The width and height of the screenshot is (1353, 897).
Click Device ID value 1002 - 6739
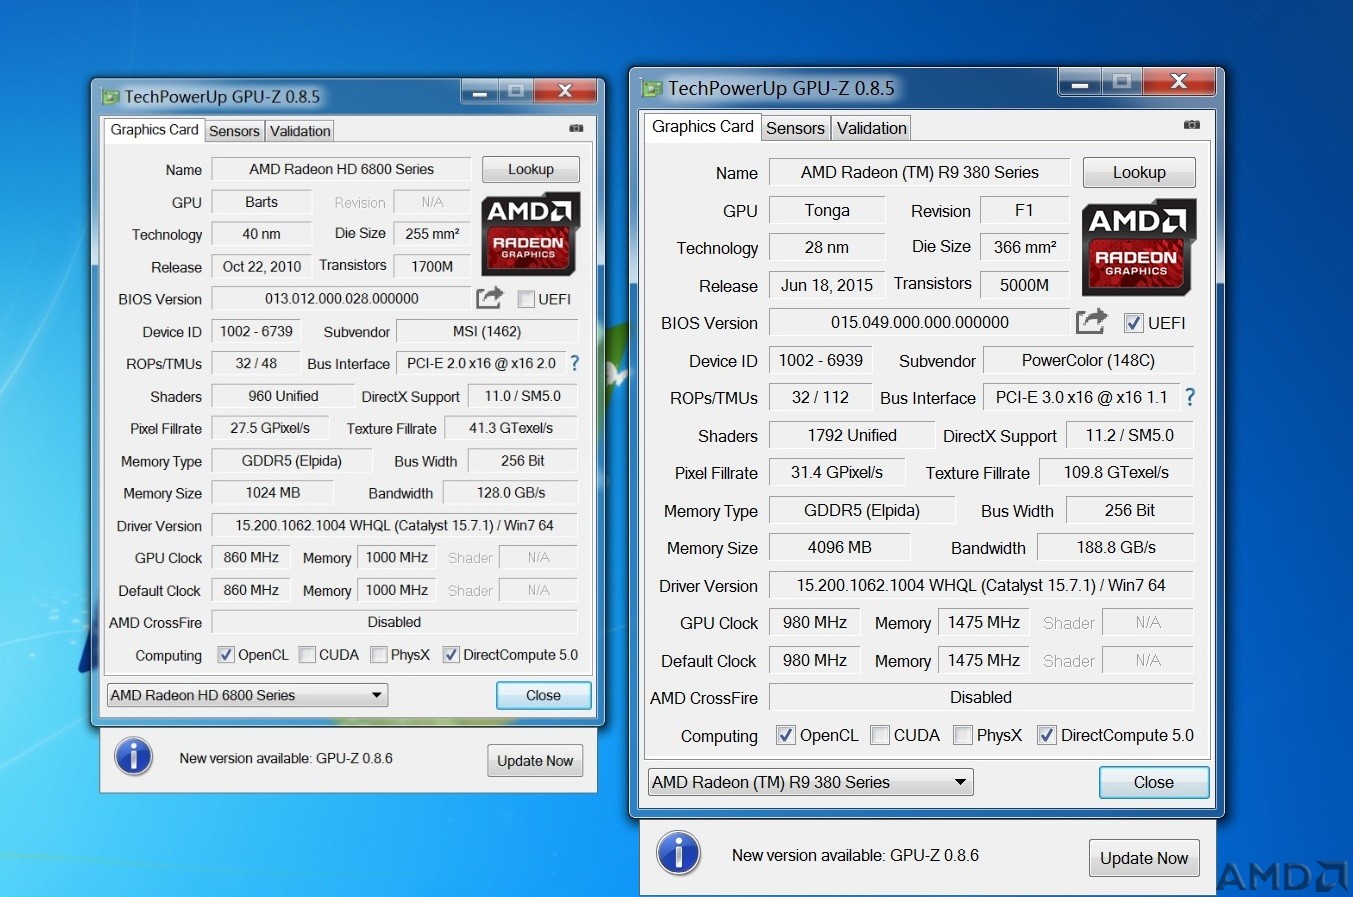click(256, 331)
